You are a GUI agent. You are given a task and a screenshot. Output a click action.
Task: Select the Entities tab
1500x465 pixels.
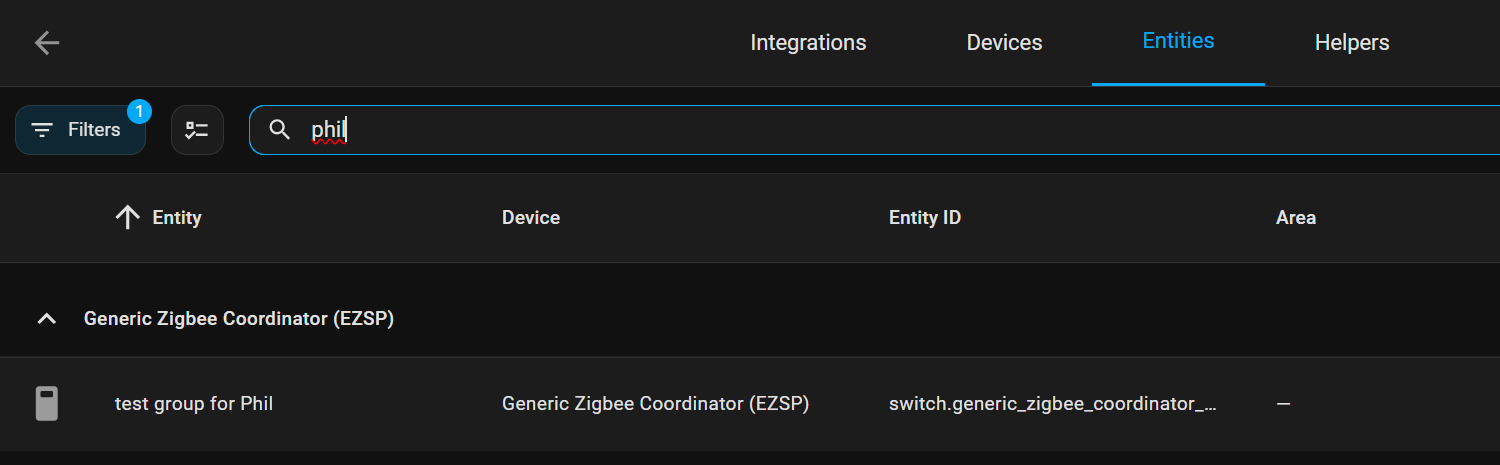click(1178, 42)
